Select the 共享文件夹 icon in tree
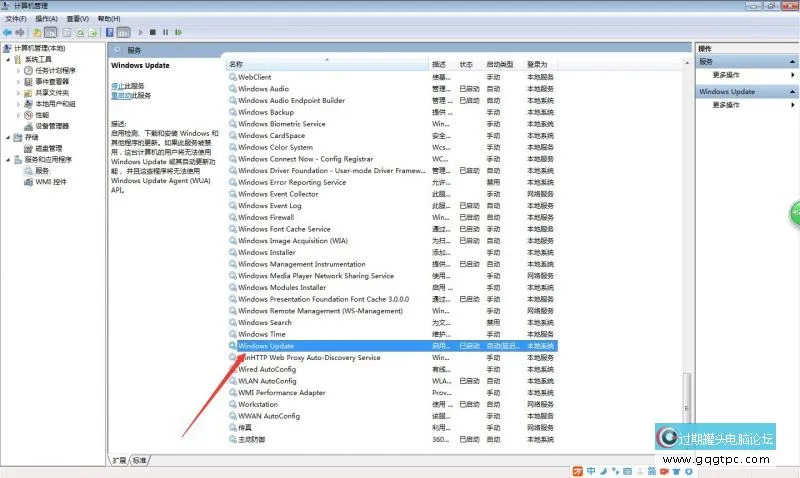The width and height of the screenshot is (800, 478). [29, 93]
